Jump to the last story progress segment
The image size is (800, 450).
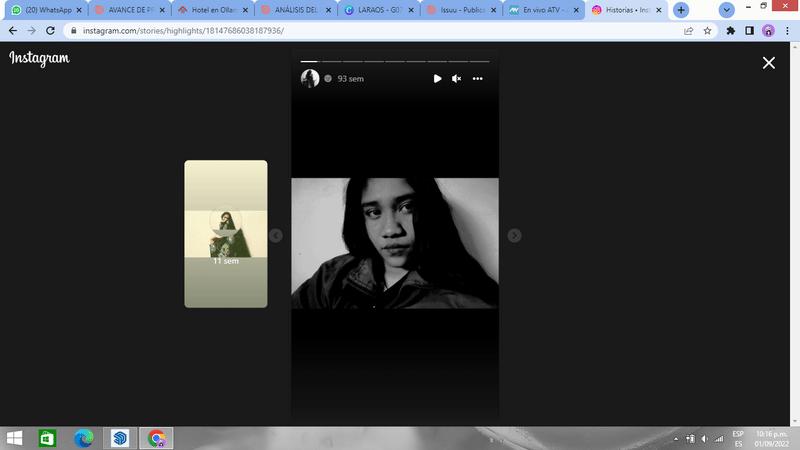click(480, 61)
